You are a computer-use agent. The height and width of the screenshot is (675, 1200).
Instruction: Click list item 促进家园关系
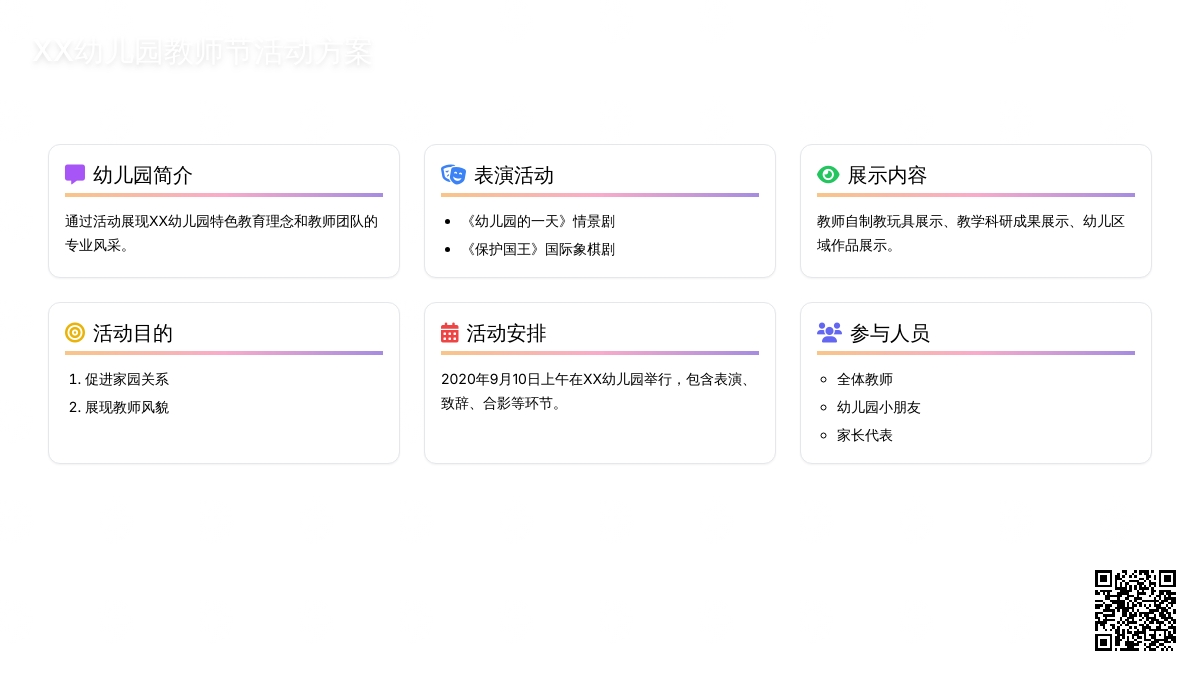pos(127,379)
